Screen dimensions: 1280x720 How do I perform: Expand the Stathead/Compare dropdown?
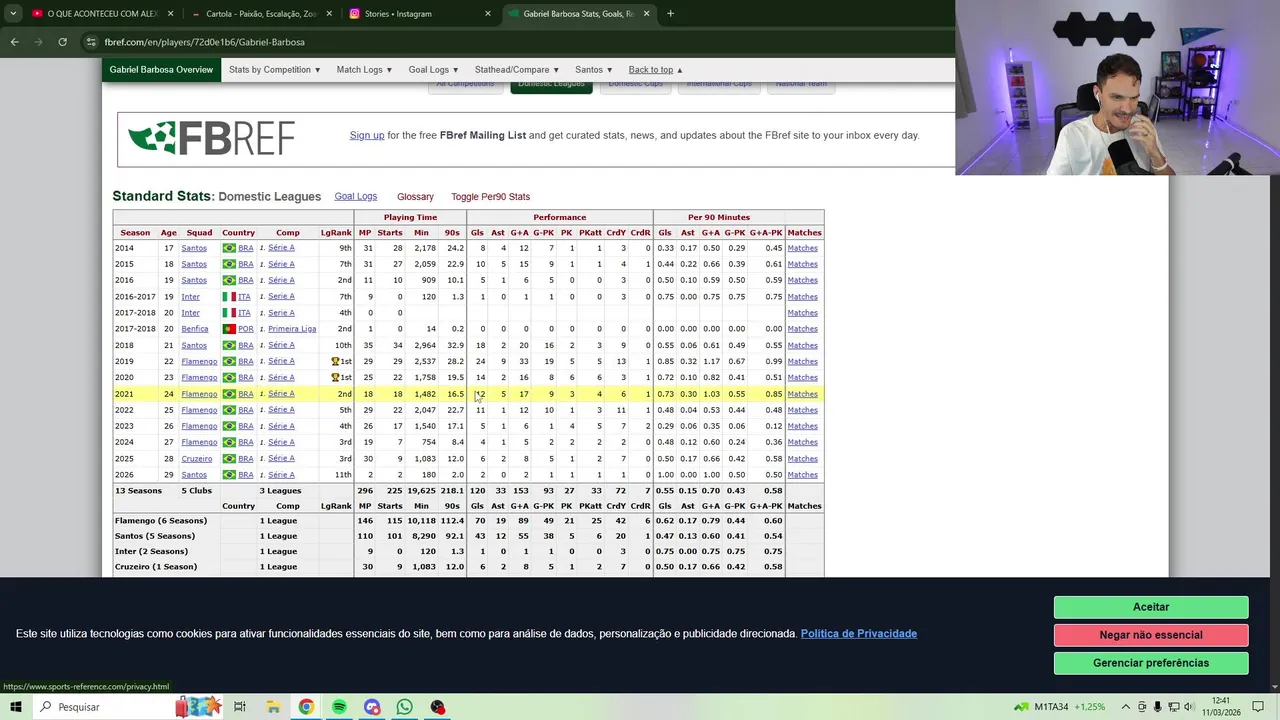coord(517,70)
